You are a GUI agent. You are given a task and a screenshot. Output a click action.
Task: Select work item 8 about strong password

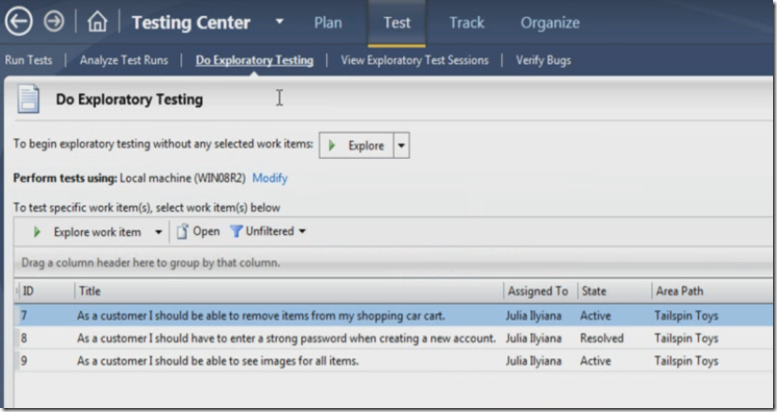tap(393, 338)
